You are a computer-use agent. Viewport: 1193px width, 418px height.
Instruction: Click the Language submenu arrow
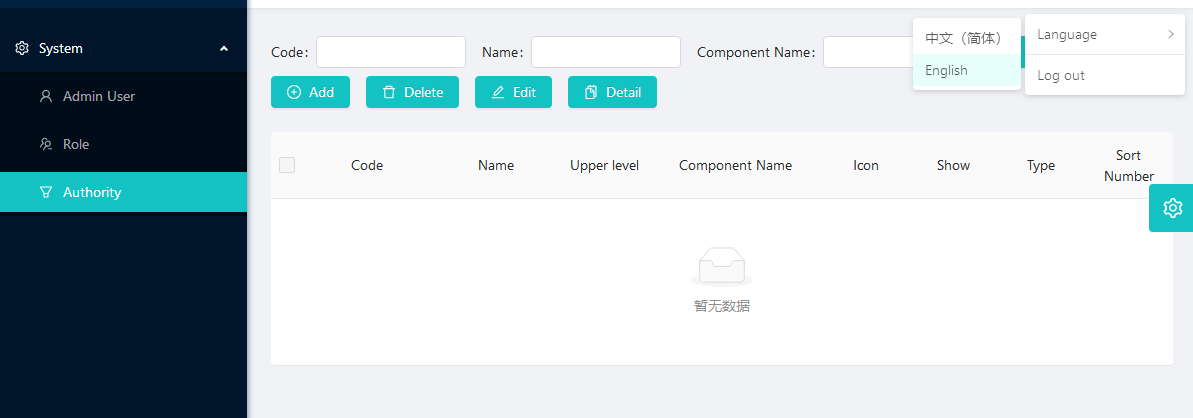click(x=1171, y=34)
